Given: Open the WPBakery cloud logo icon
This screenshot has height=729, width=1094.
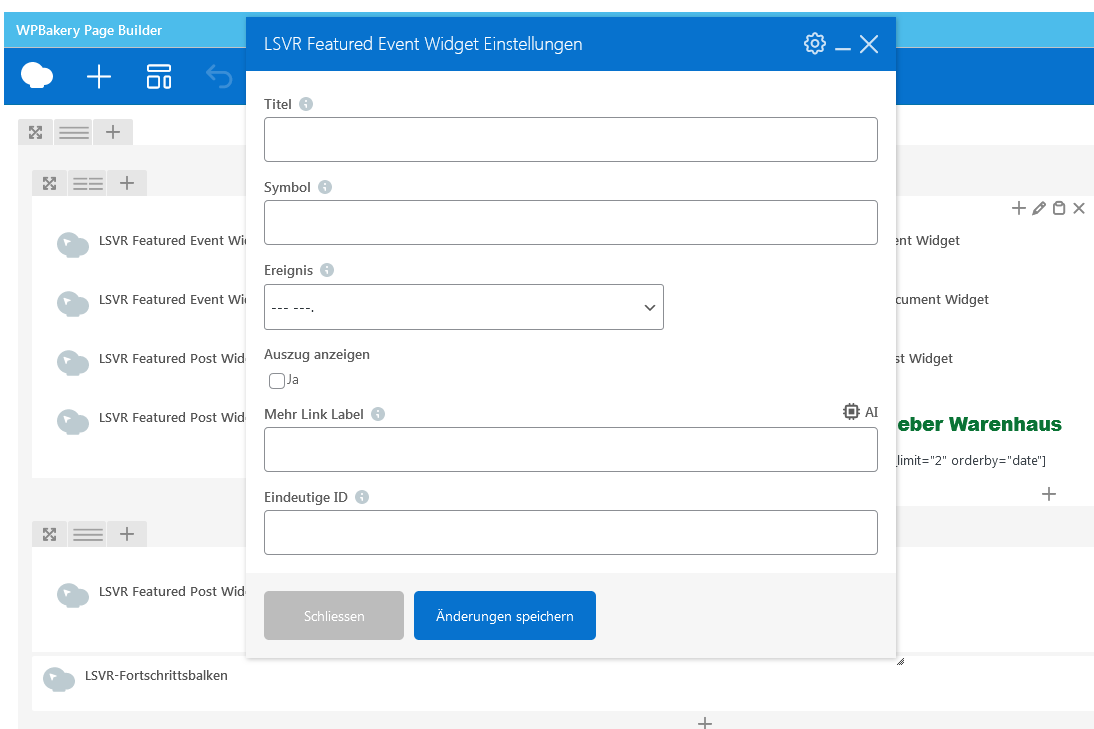Looking at the screenshot, I should [x=37, y=75].
